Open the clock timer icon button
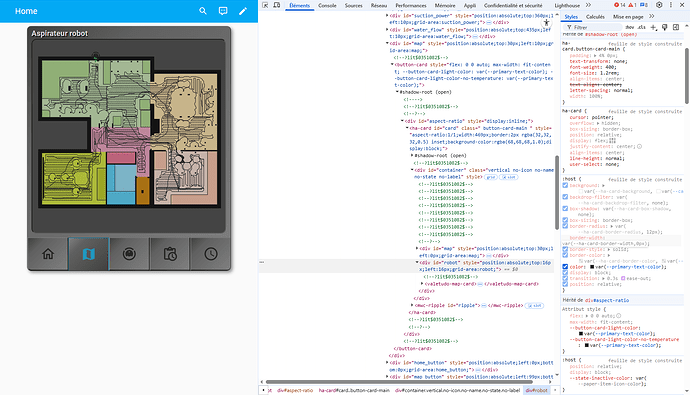Image resolution: width=690 pixels, height=395 pixels. click(211, 254)
